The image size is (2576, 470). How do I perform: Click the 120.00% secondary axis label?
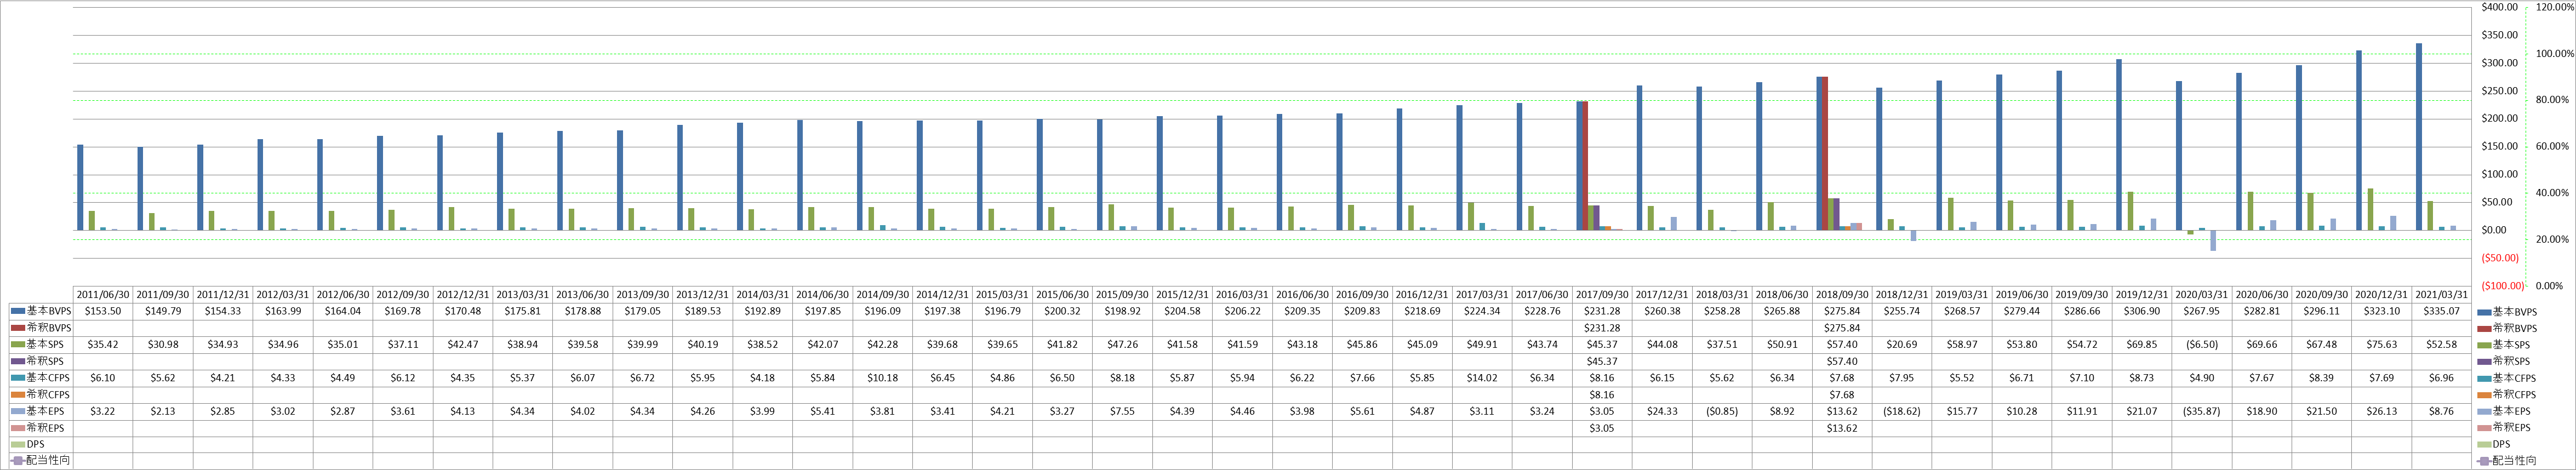click(2555, 7)
